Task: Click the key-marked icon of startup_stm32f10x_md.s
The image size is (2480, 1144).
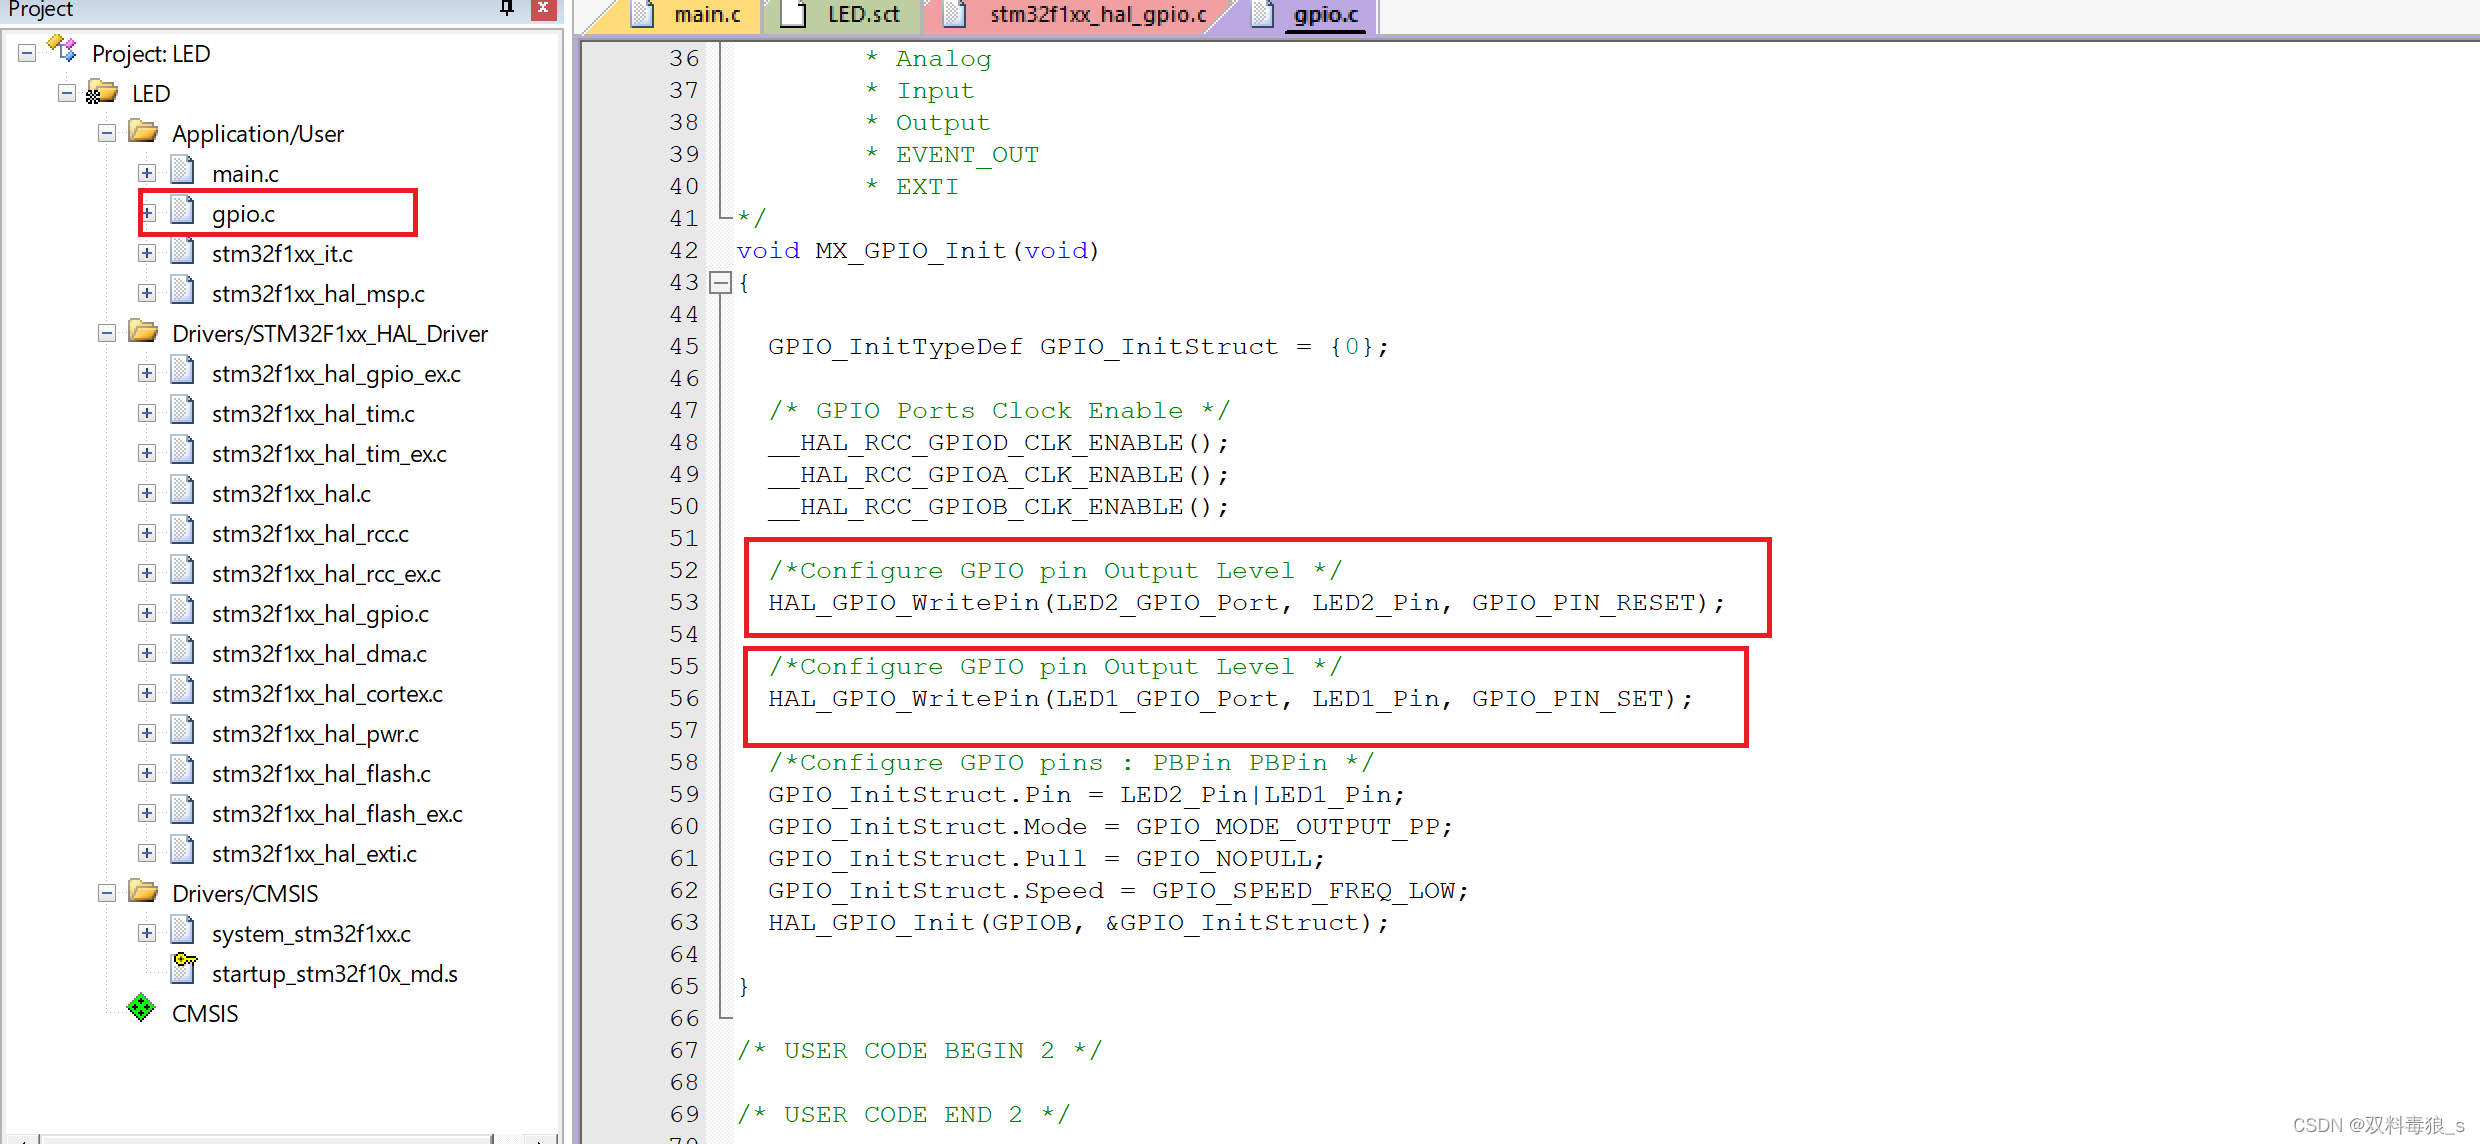Action: coord(184,968)
